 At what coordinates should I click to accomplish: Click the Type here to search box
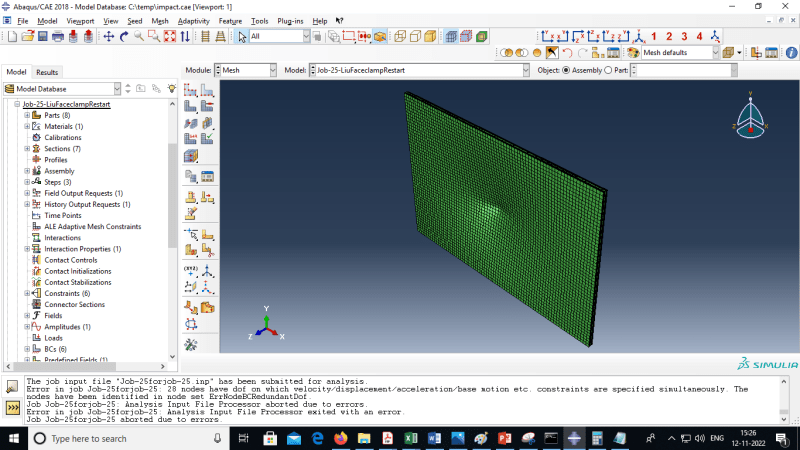(128, 439)
